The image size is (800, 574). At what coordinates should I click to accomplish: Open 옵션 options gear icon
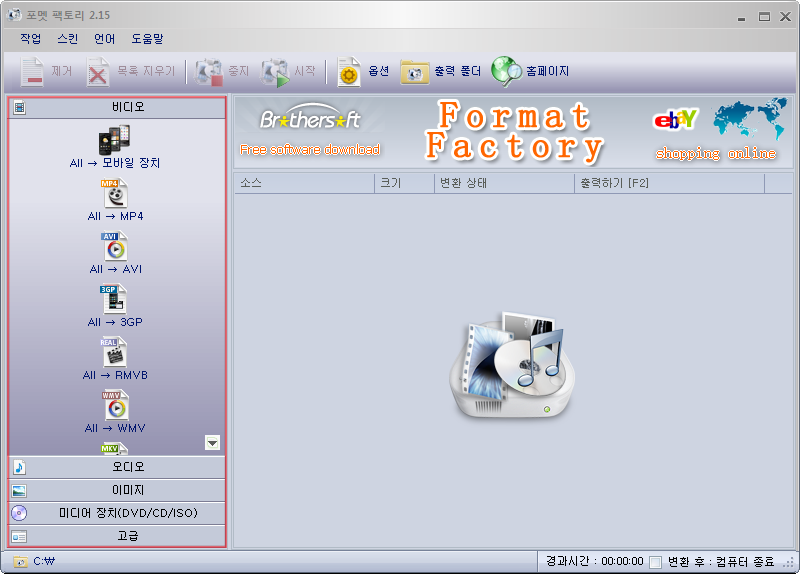click(349, 71)
